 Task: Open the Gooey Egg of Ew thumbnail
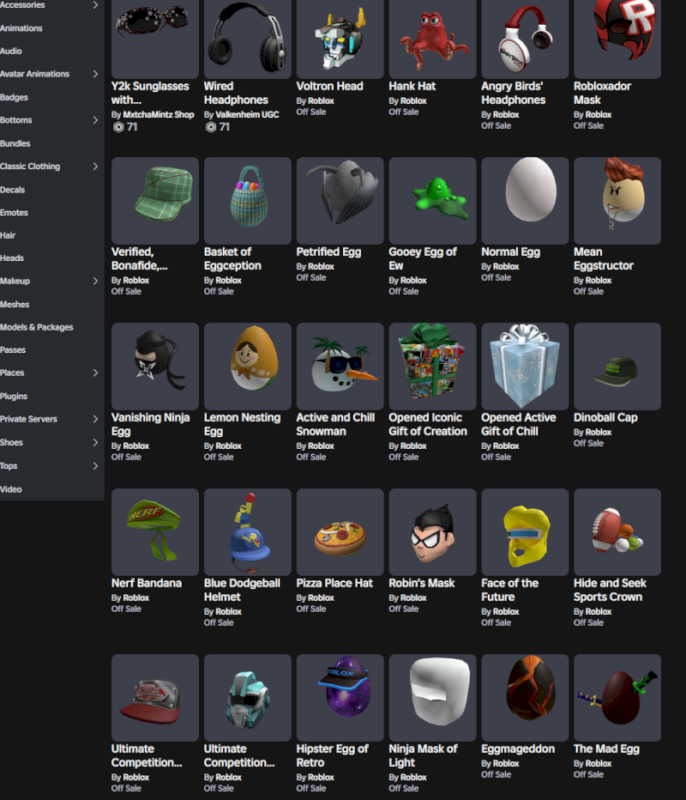[x=432, y=201]
